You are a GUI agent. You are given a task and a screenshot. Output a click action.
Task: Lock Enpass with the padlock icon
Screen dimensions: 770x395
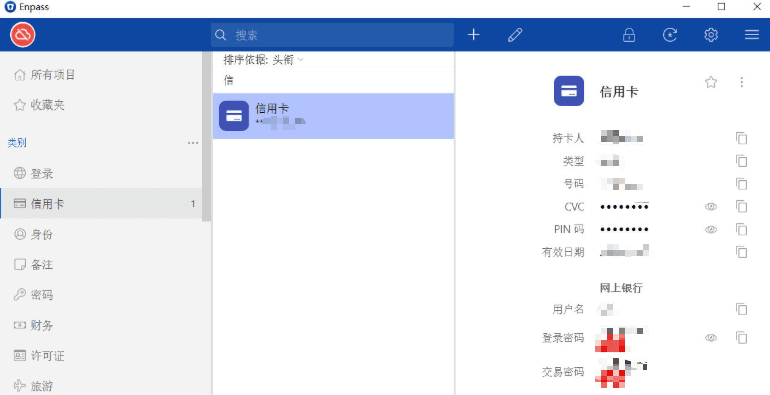[629, 35]
